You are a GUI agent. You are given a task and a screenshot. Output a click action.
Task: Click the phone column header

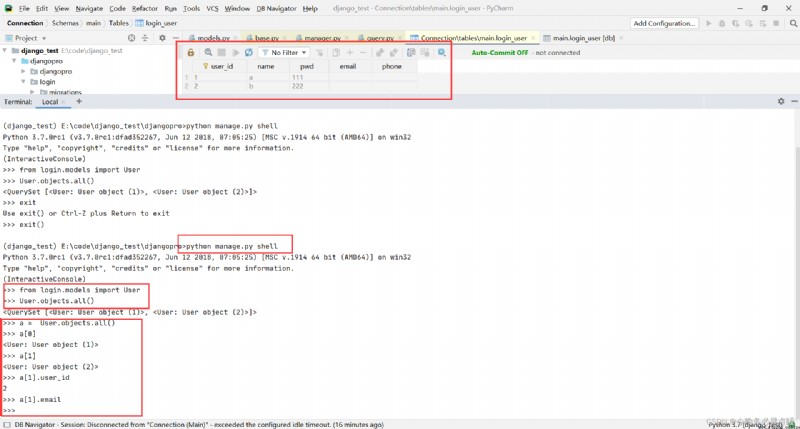[x=392, y=66]
